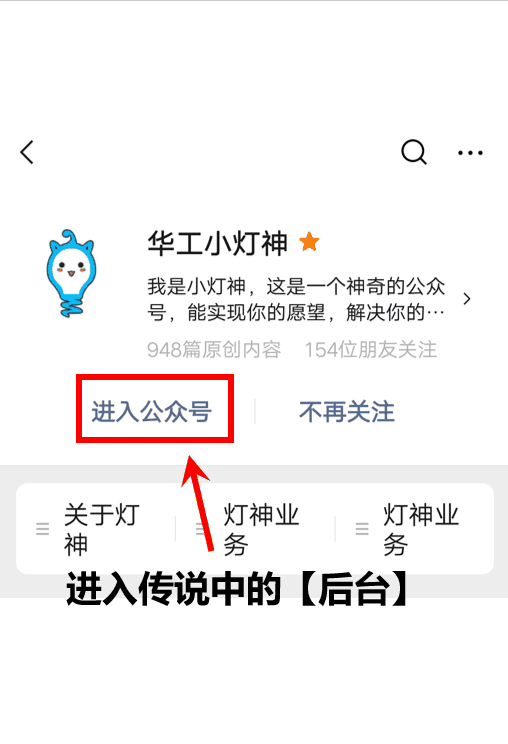The height and width of the screenshot is (744, 508).
Task: Go back using the left arrow
Action: tap(27, 152)
